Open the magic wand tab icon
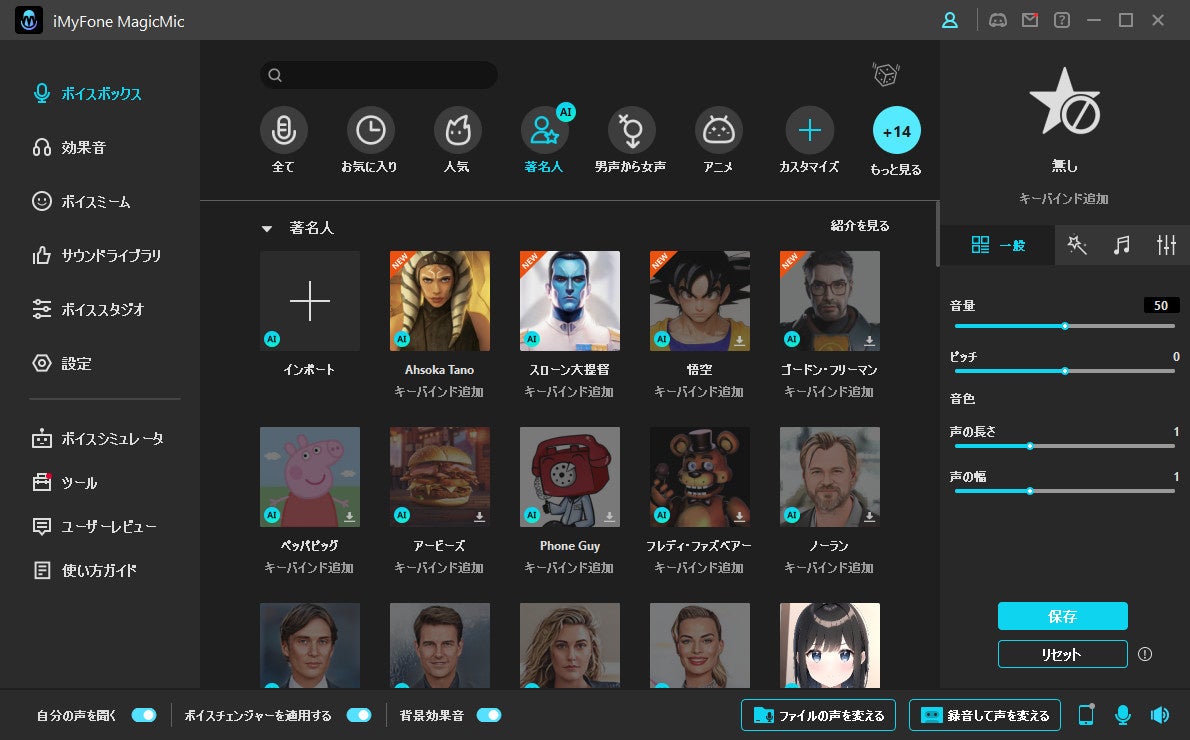Image resolution: width=1190 pixels, height=740 pixels. point(1076,244)
